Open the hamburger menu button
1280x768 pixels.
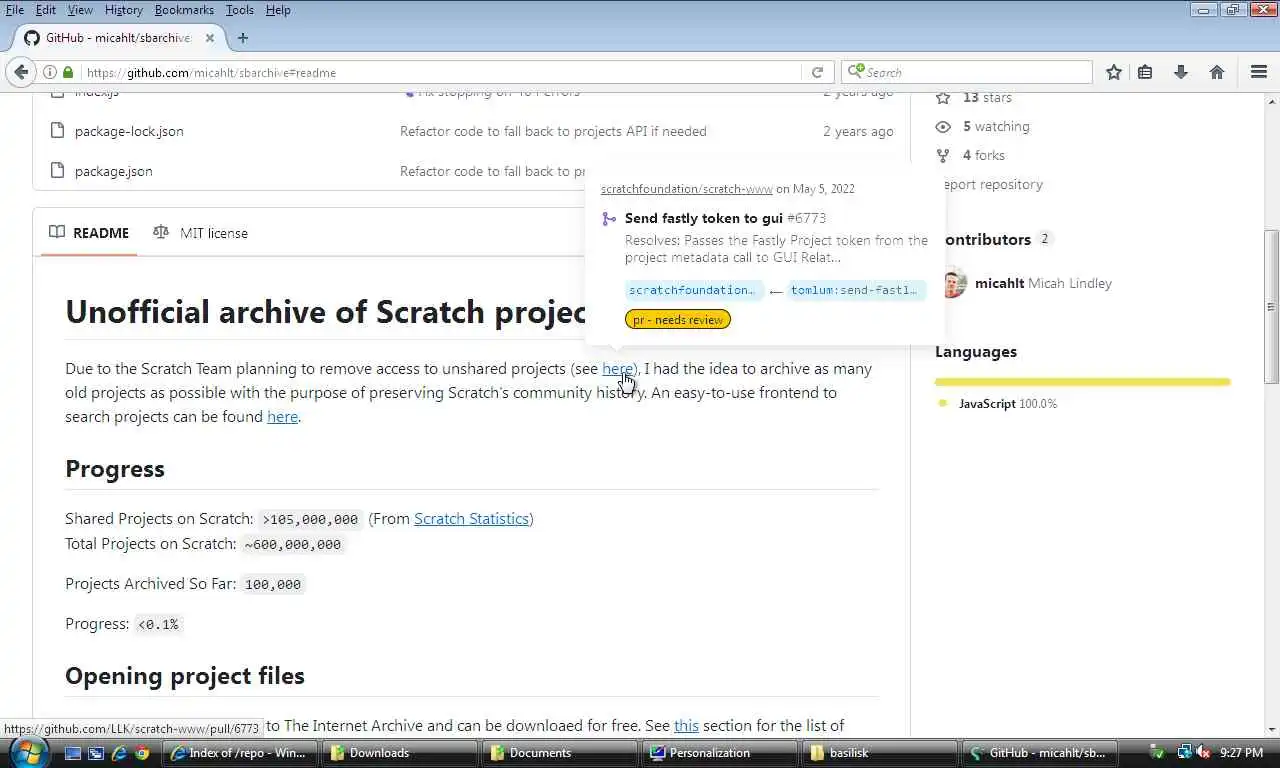(1259, 72)
